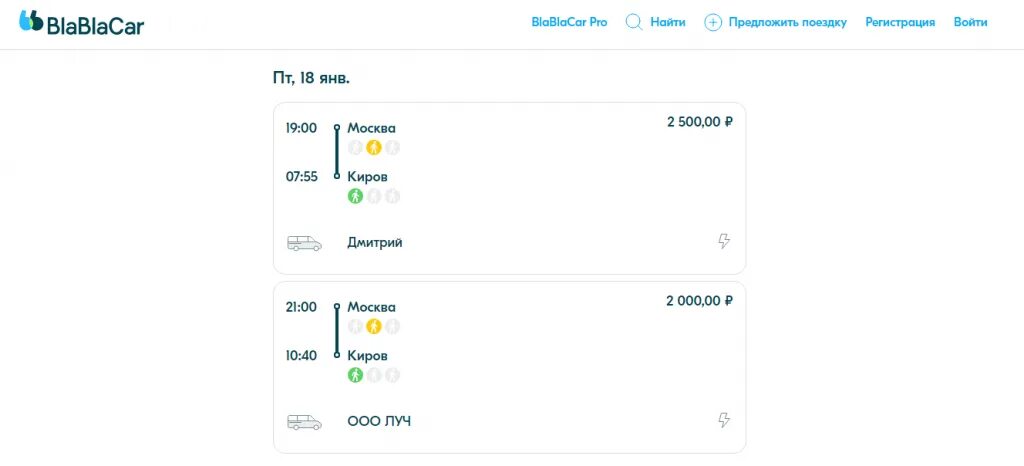
Task: Open the ООО ЛУЧ ride card
Action: [x=509, y=367]
